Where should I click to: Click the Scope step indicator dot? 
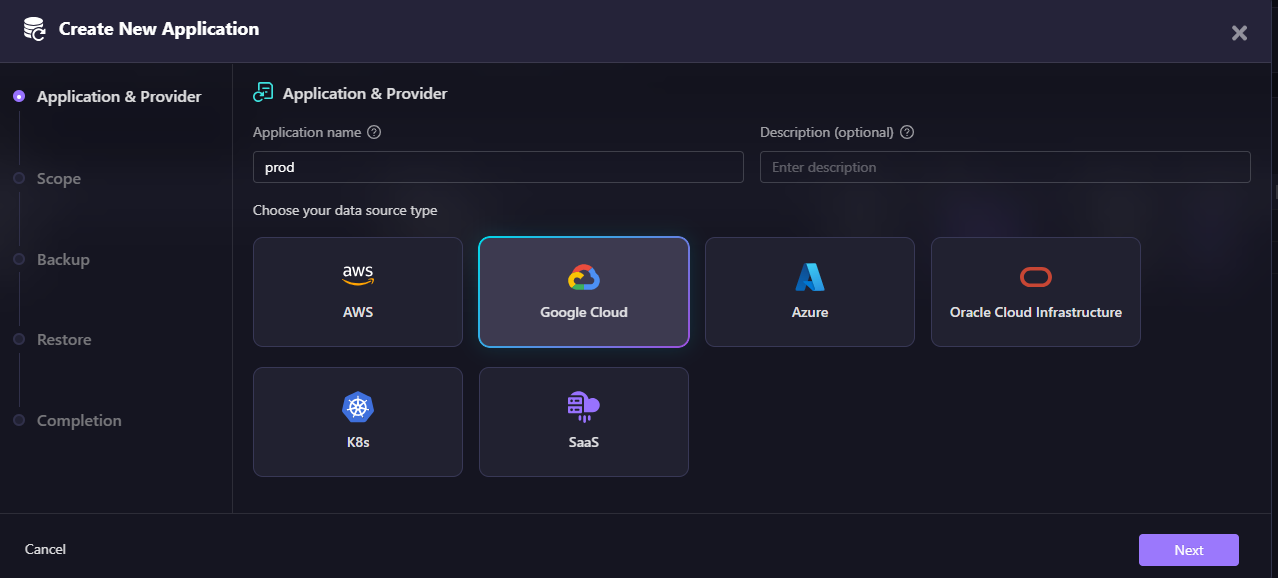[19, 178]
